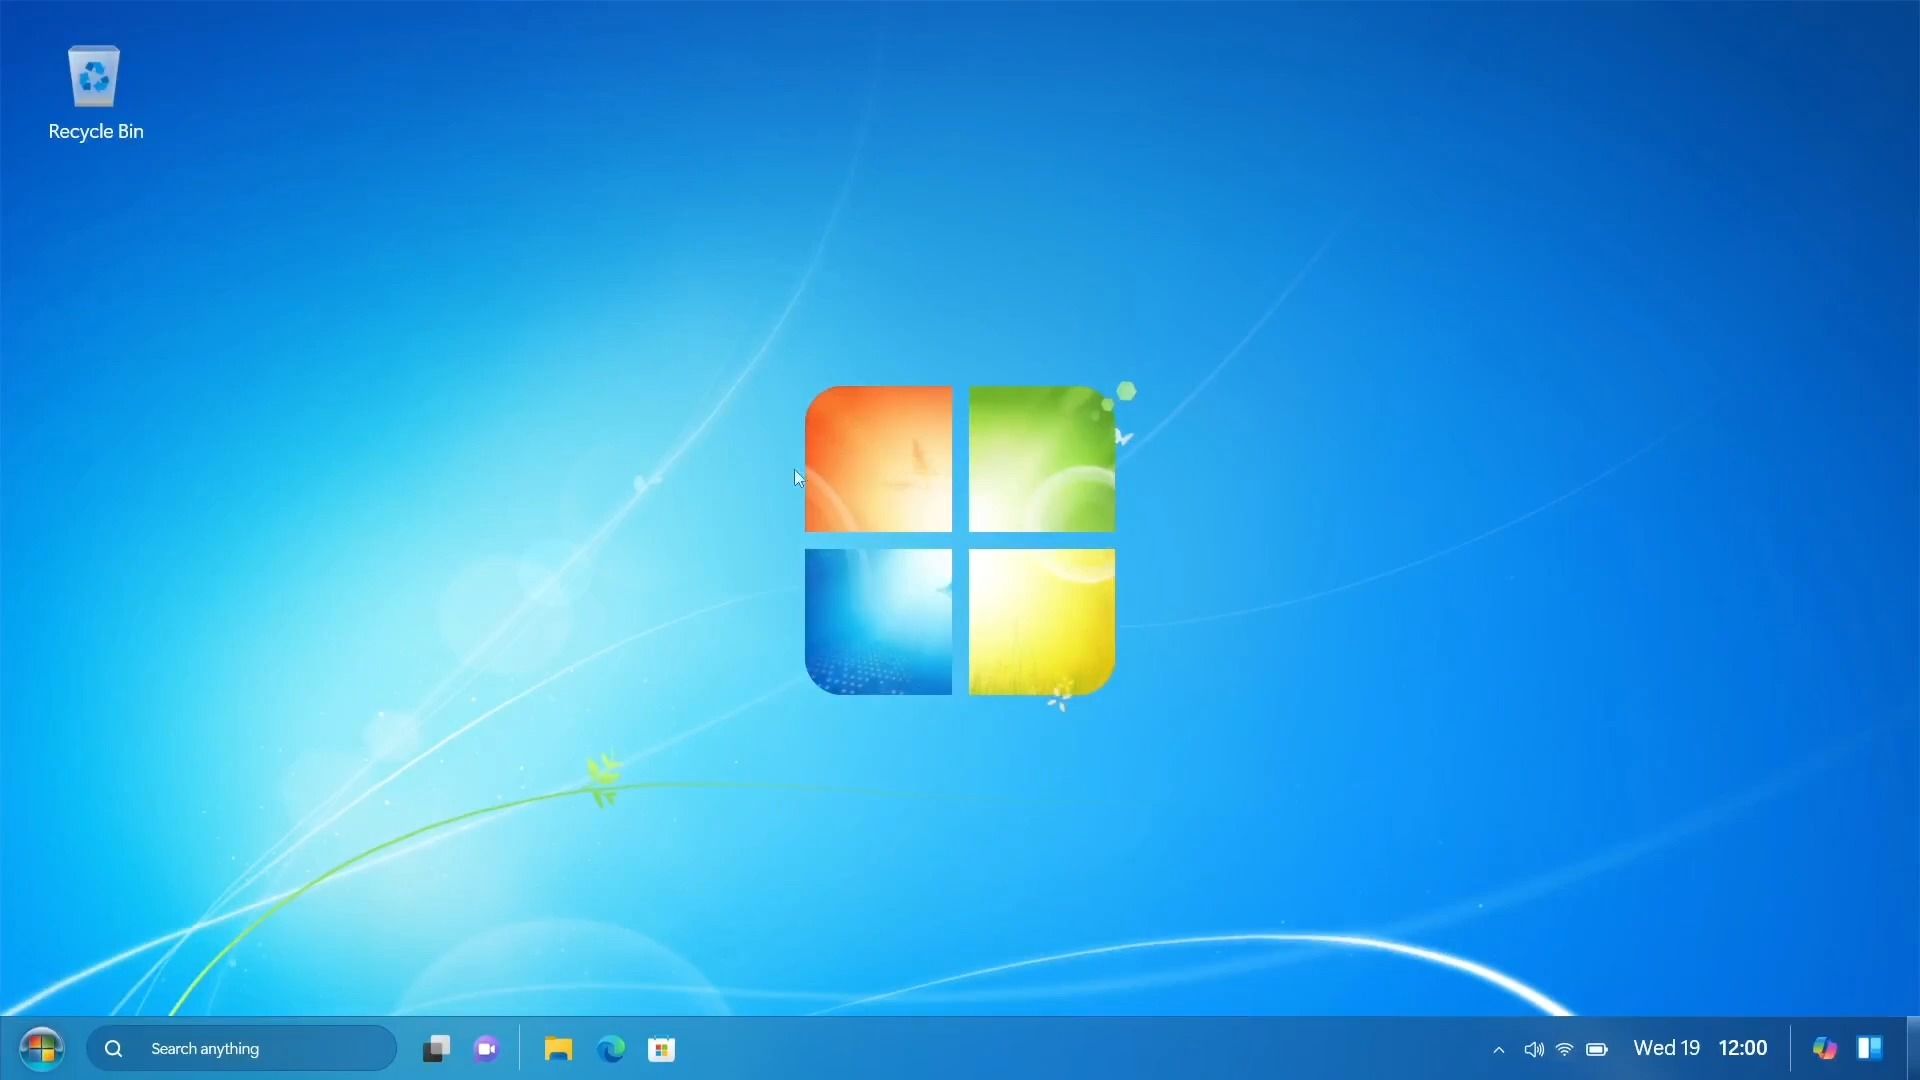Viewport: 1920px width, 1080px height.
Task: Click the 12:00 clock display
Action: point(1744,1047)
